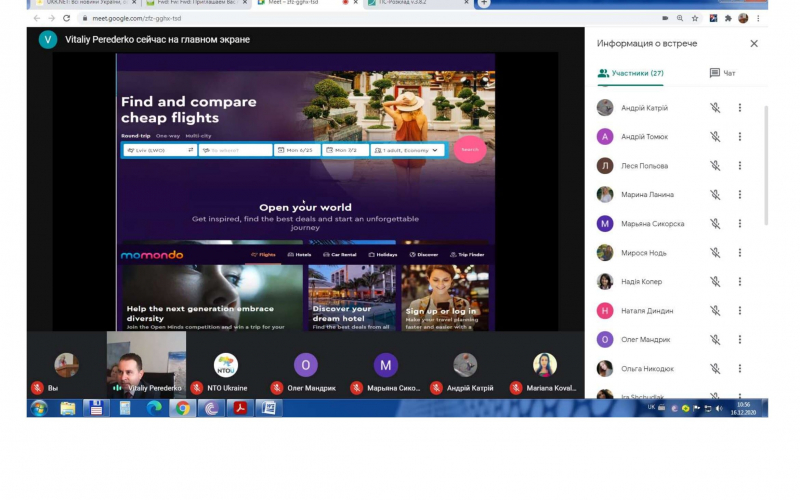Open more options for Олег Мандрик

point(740,339)
